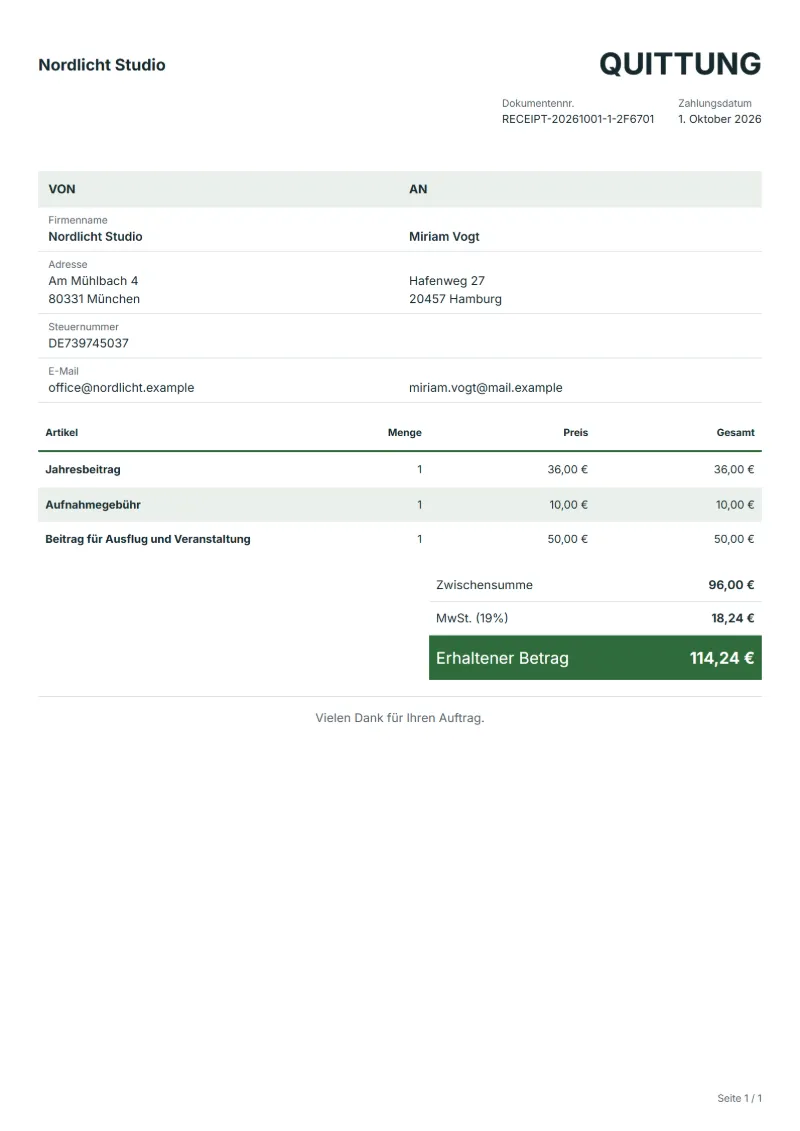Click the Preis column header

coord(576,433)
